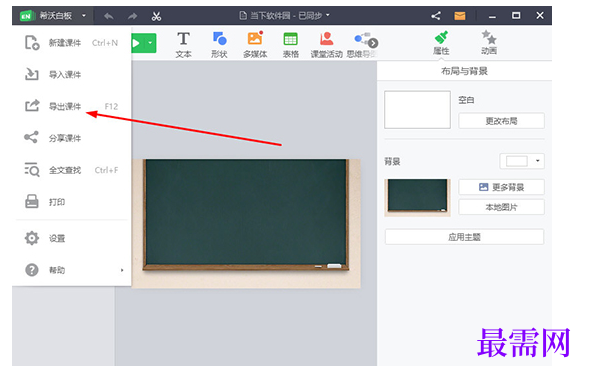The image size is (589, 374).
Task: Switch to the 属性 properties tab
Action: (441, 43)
